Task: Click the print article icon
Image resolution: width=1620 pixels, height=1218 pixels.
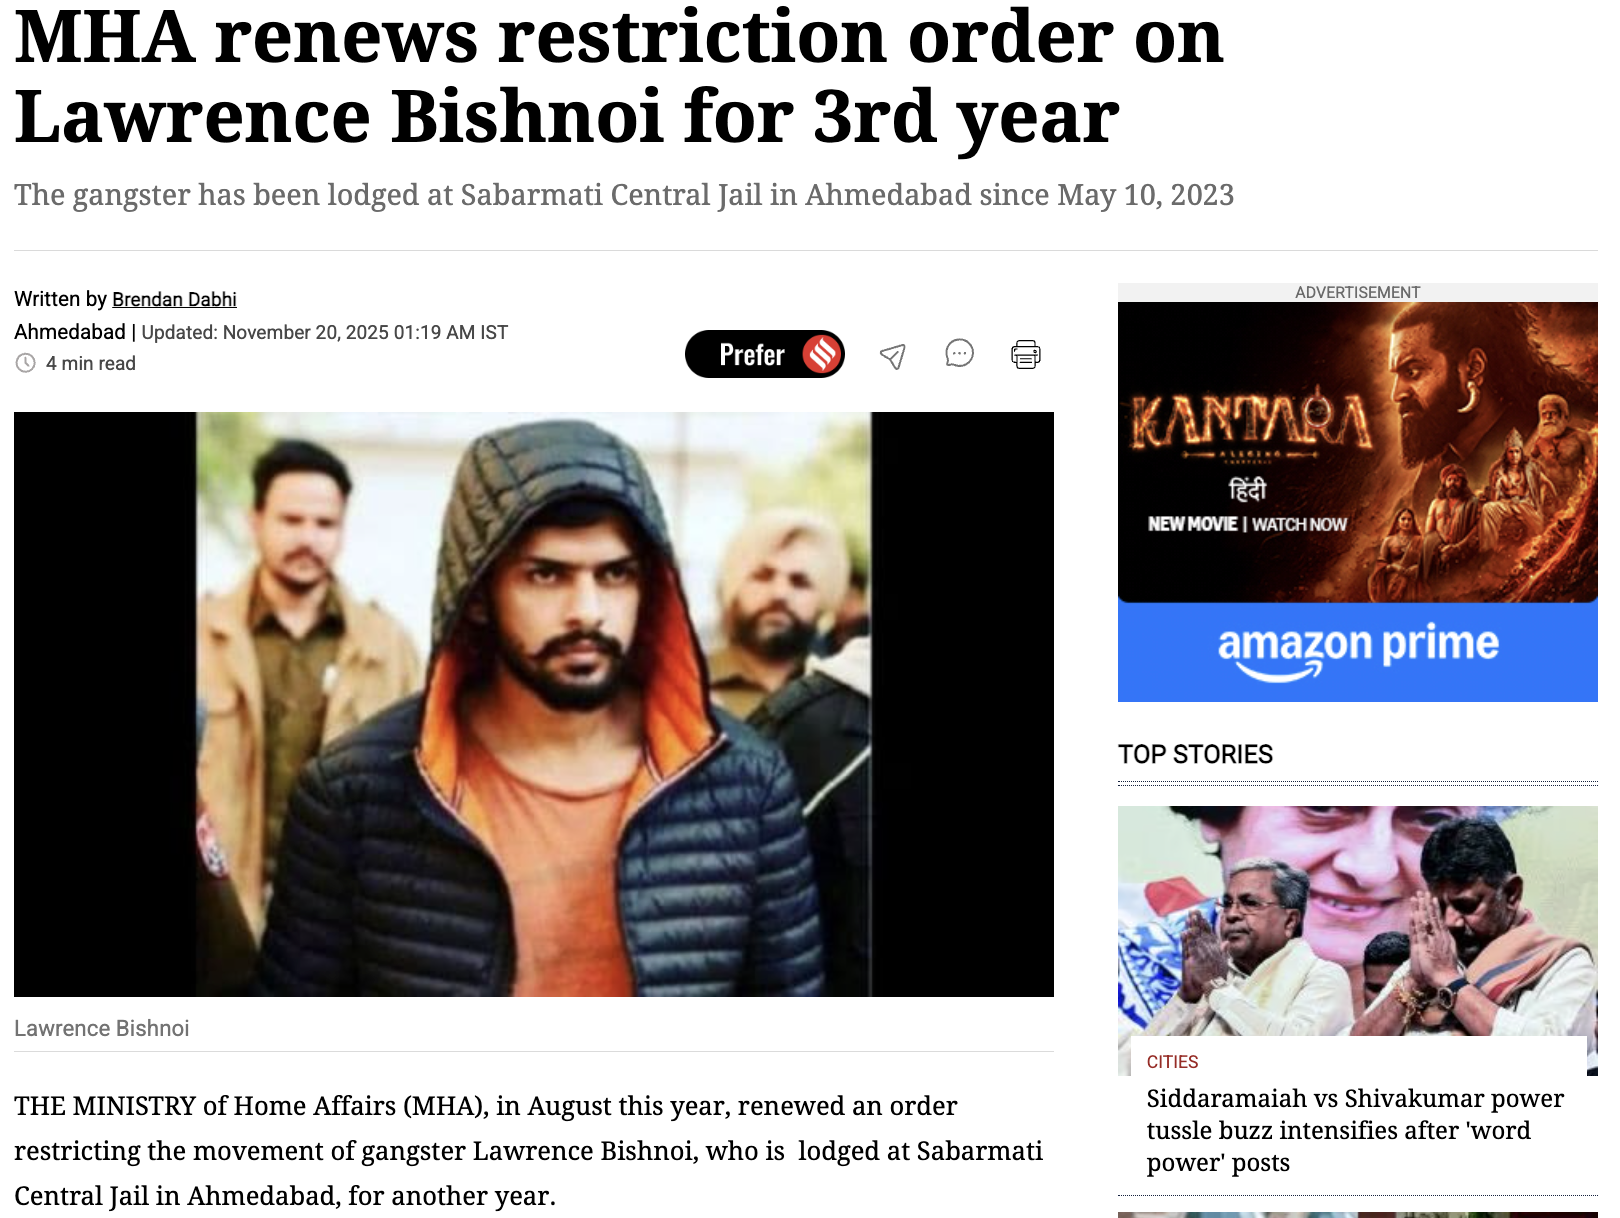Action: point(1026,354)
